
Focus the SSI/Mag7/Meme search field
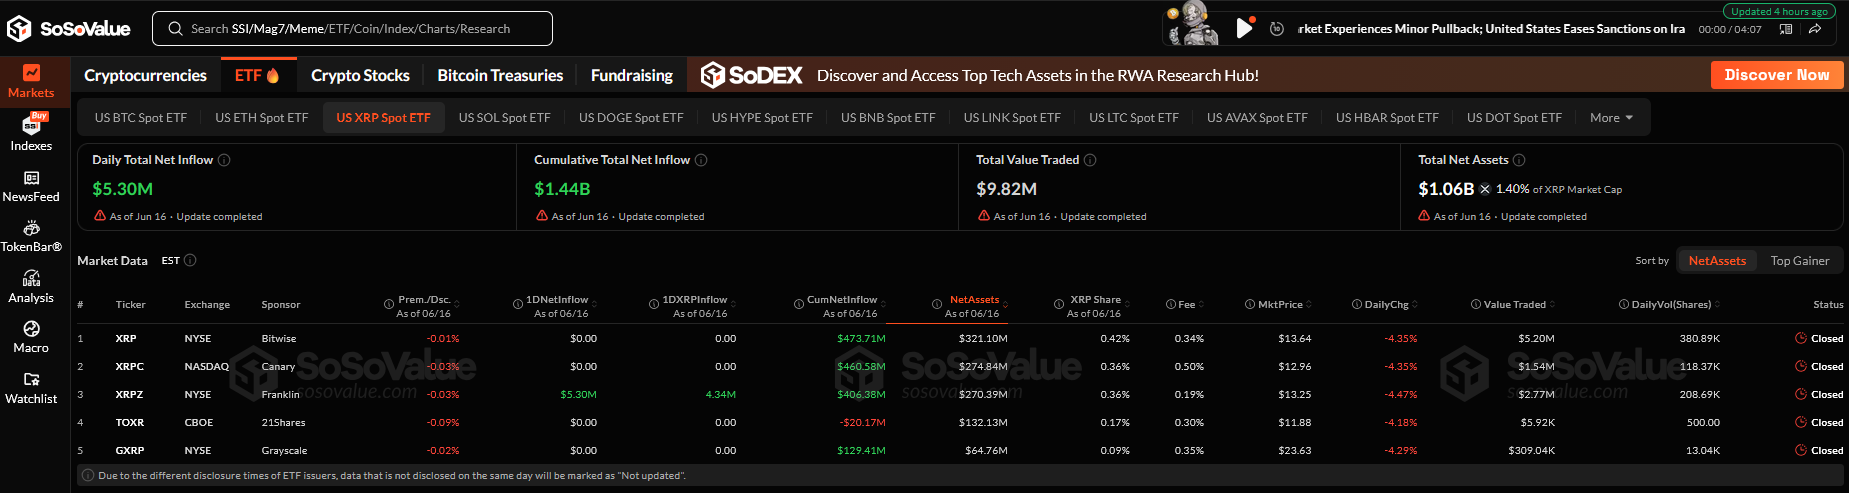tap(352, 28)
